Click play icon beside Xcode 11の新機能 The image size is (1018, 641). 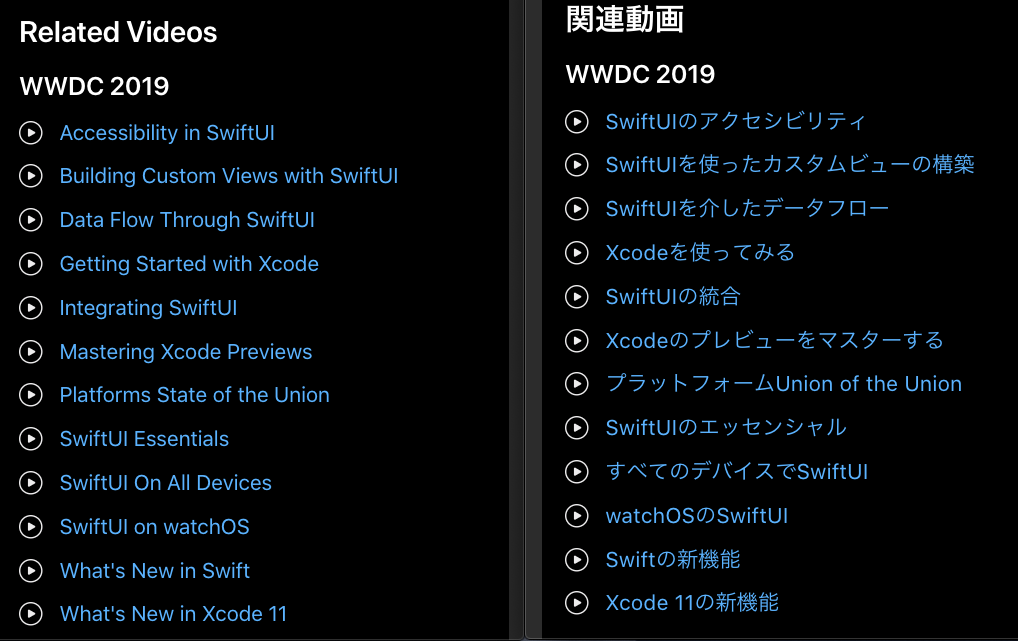click(x=577, y=603)
